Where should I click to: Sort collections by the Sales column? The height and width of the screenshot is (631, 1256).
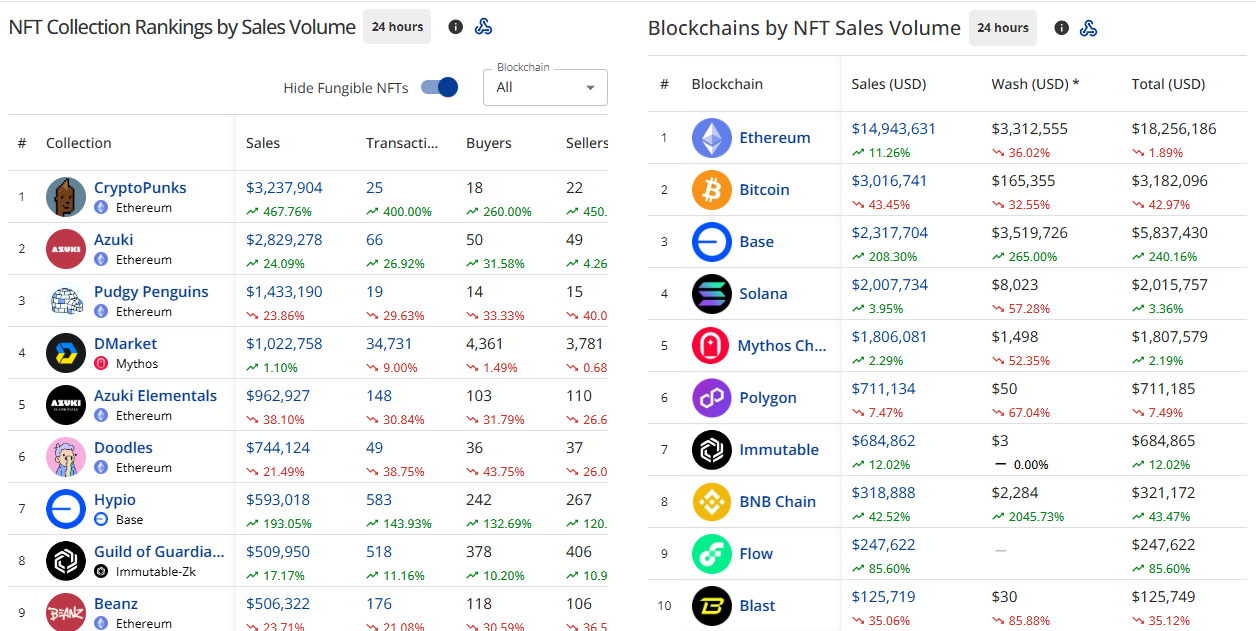point(262,143)
